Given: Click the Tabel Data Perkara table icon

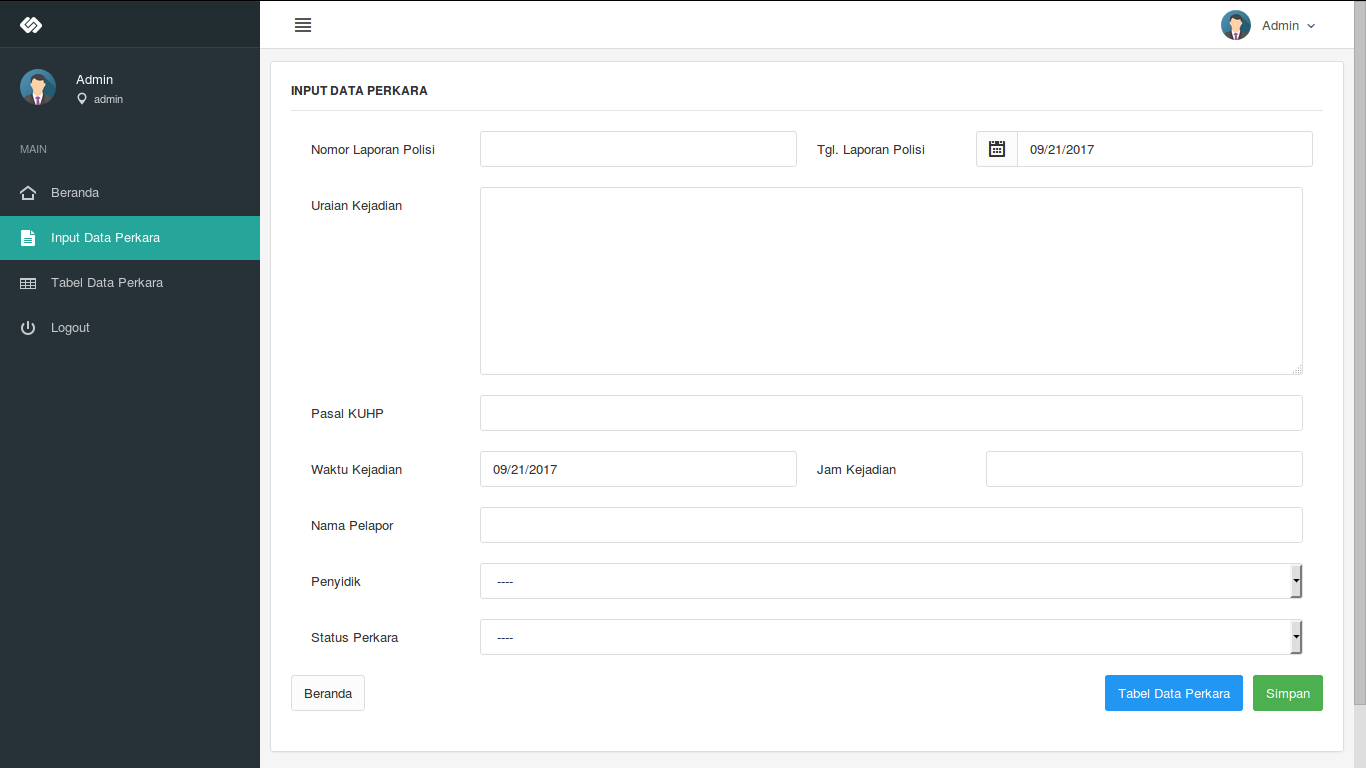Looking at the screenshot, I should [28, 283].
